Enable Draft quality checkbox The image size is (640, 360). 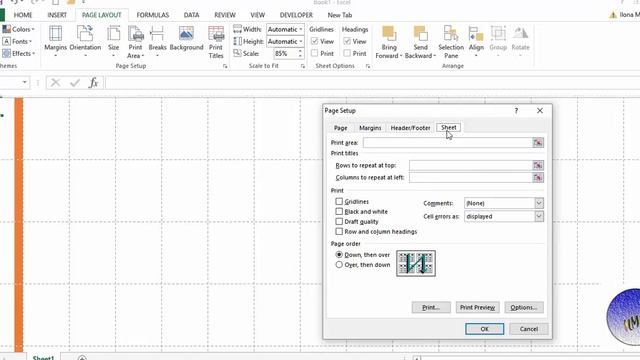(x=339, y=222)
